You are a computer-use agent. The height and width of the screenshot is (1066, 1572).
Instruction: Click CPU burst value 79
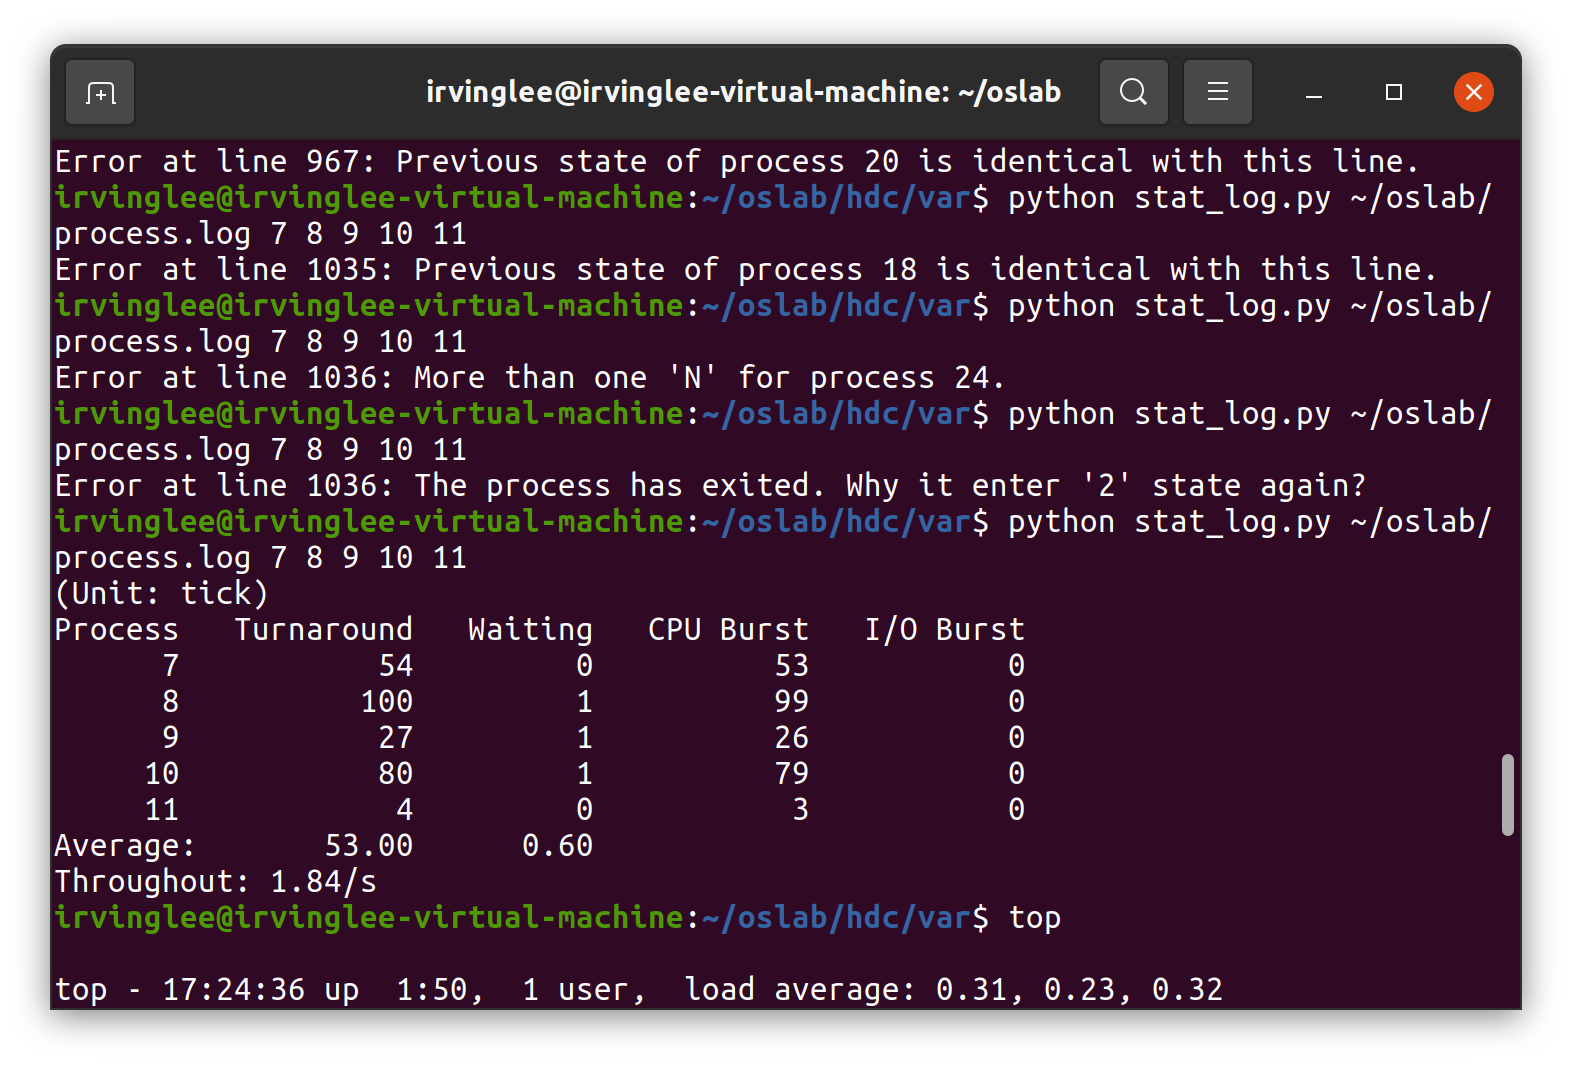click(x=791, y=773)
